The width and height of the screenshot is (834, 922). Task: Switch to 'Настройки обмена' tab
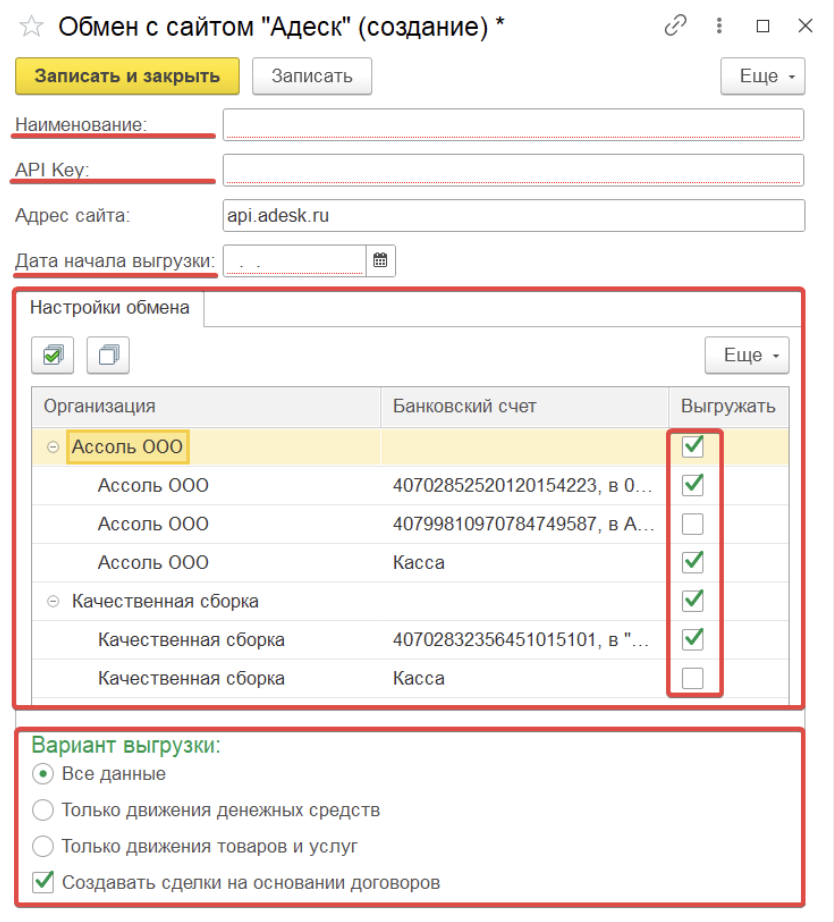(110, 308)
